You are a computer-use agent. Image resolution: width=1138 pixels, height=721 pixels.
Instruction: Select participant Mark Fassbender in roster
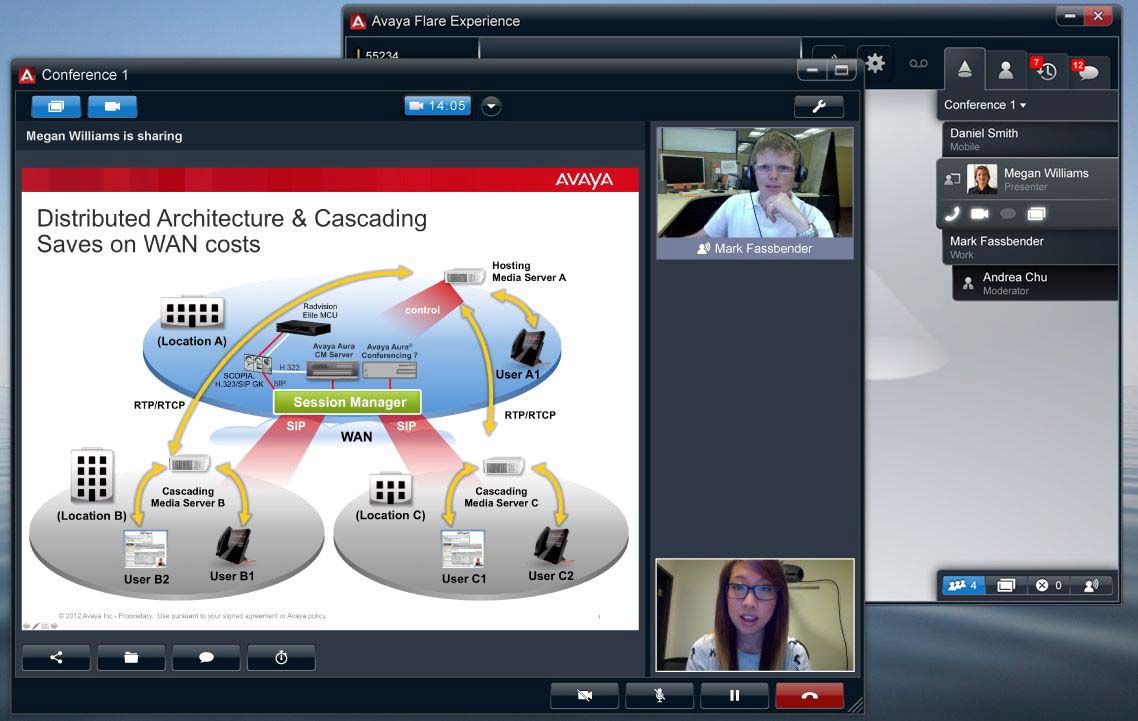click(x=1030, y=248)
